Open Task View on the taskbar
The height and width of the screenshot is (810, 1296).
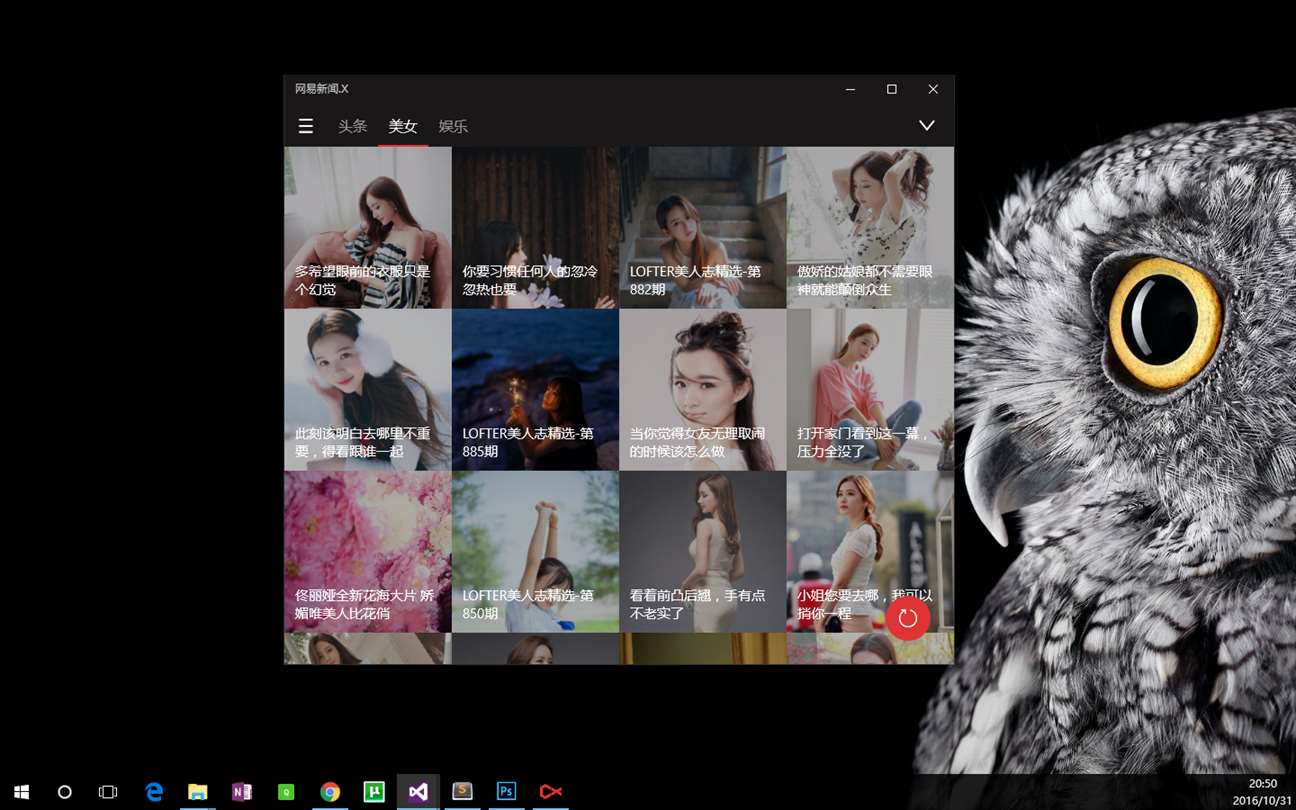pos(108,792)
